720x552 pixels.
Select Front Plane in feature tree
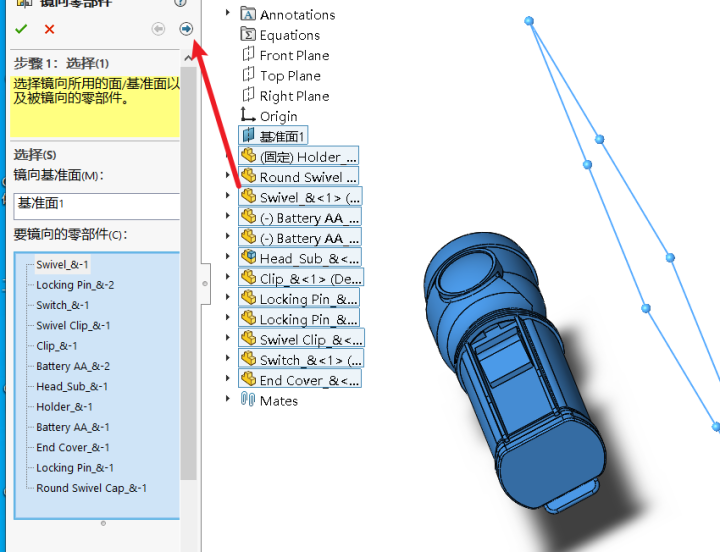(x=294, y=56)
